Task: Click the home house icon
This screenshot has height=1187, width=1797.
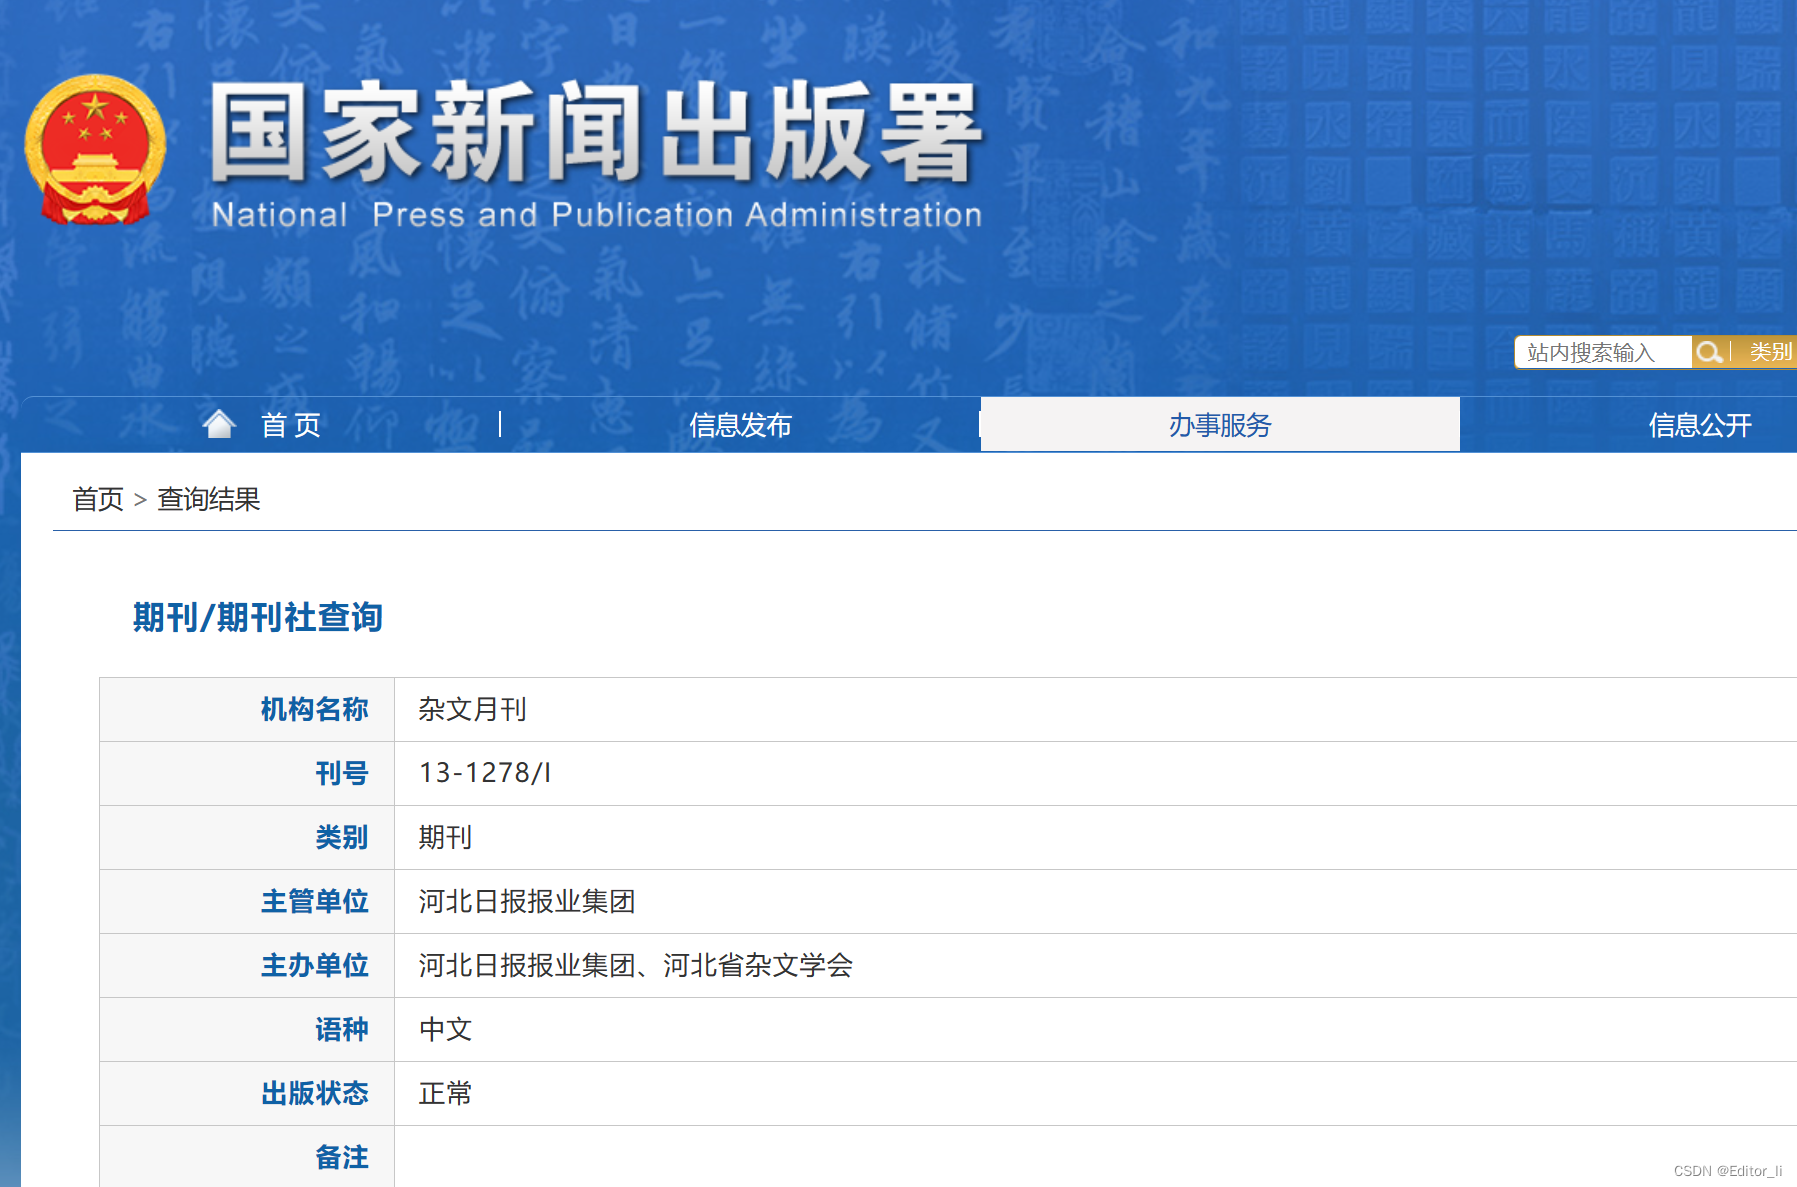Action: coord(219,424)
